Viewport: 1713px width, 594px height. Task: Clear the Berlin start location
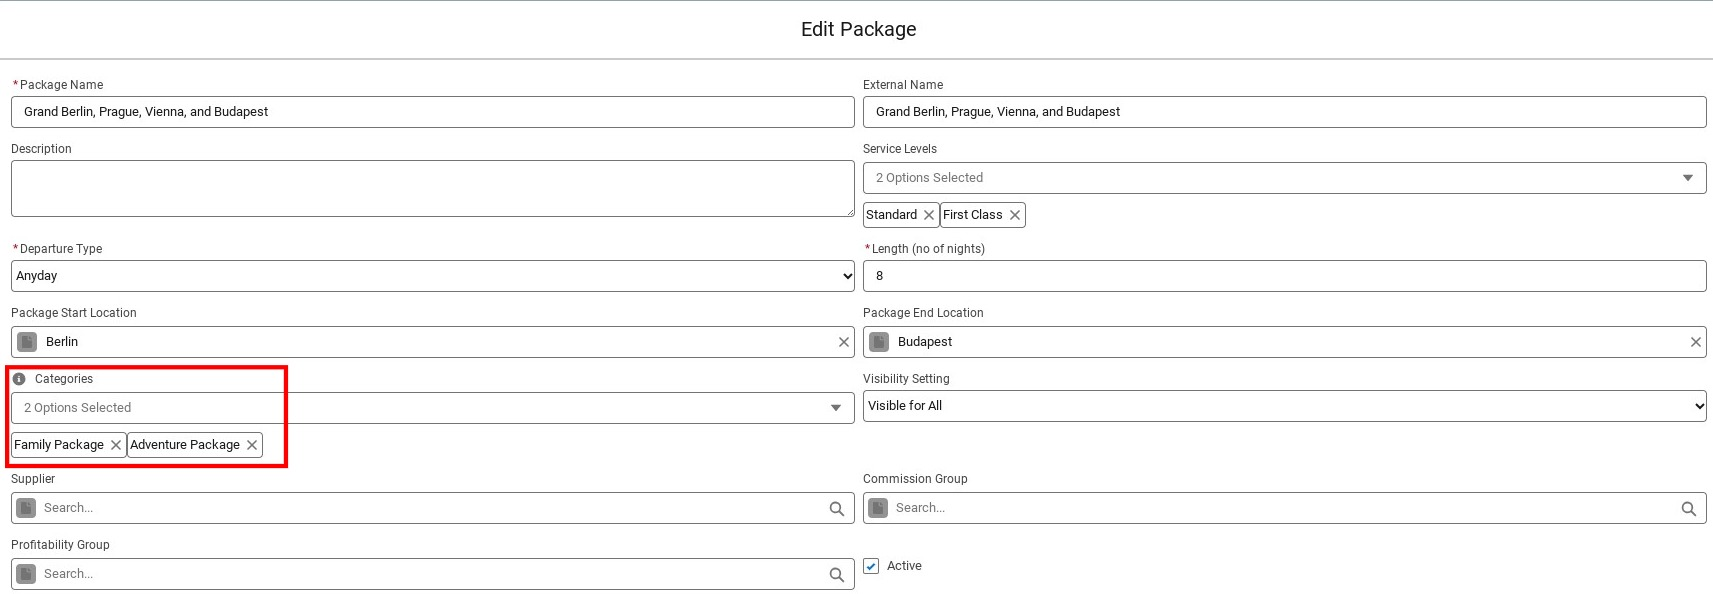(x=844, y=342)
